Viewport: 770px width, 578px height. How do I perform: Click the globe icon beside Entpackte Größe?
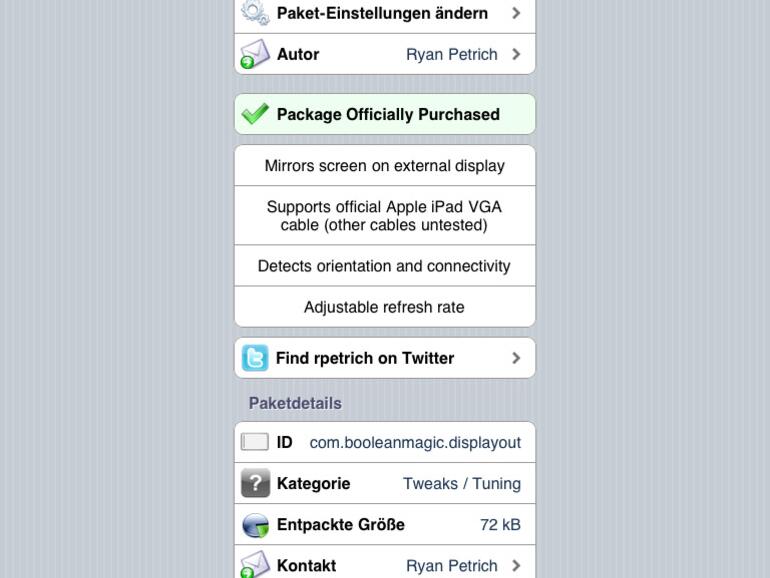[x=255, y=525]
